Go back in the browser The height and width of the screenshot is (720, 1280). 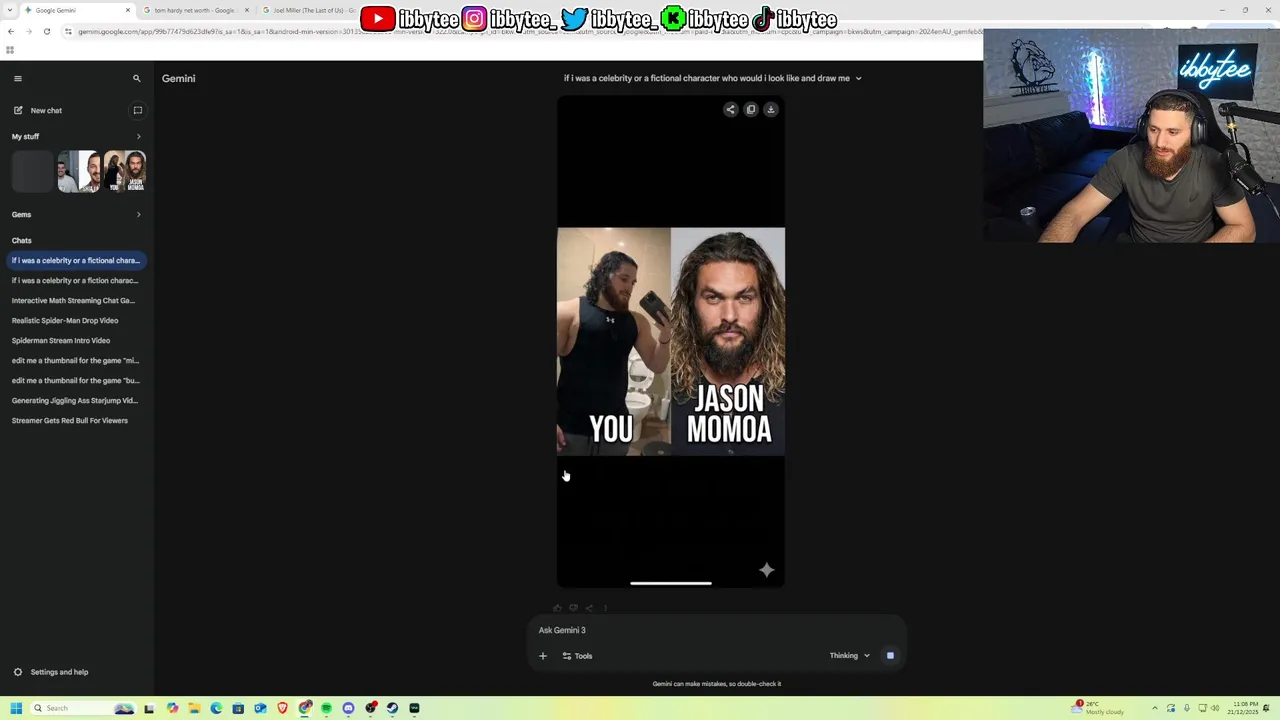(x=11, y=31)
